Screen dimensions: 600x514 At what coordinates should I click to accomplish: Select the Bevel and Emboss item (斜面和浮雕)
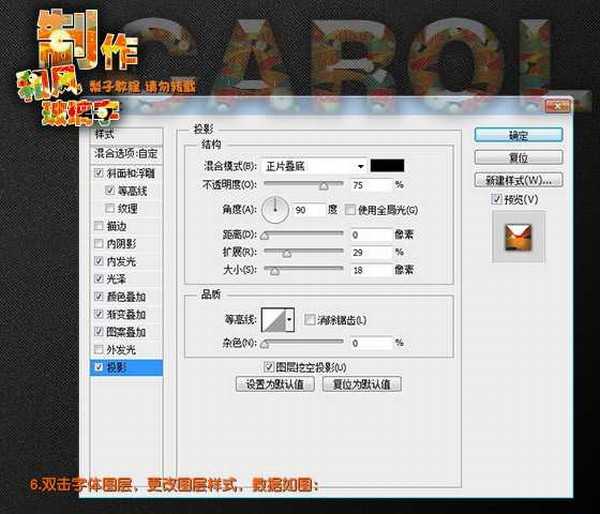(126, 172)
